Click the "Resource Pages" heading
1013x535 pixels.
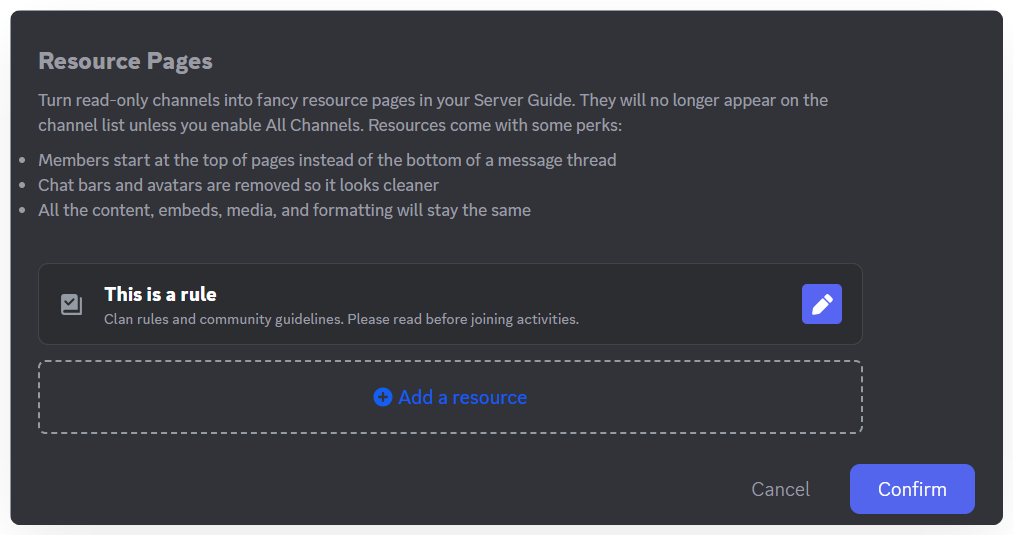coord(125,61)
